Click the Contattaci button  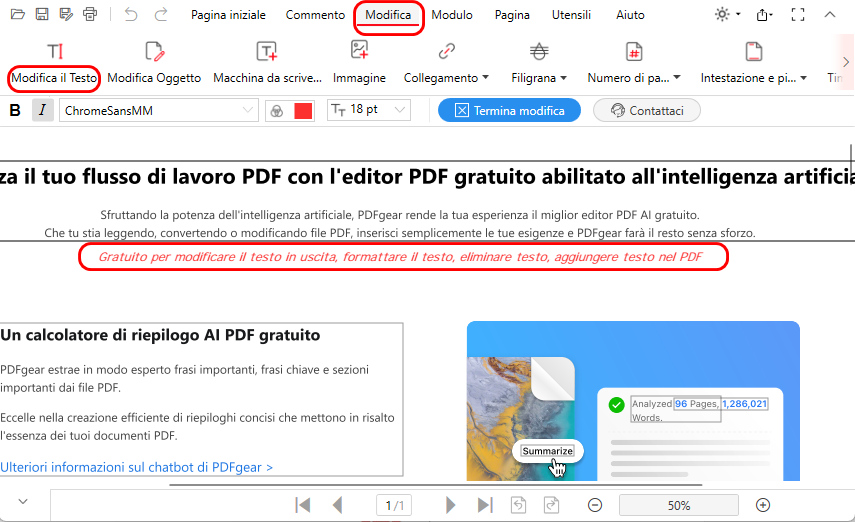tap(647, 110)
